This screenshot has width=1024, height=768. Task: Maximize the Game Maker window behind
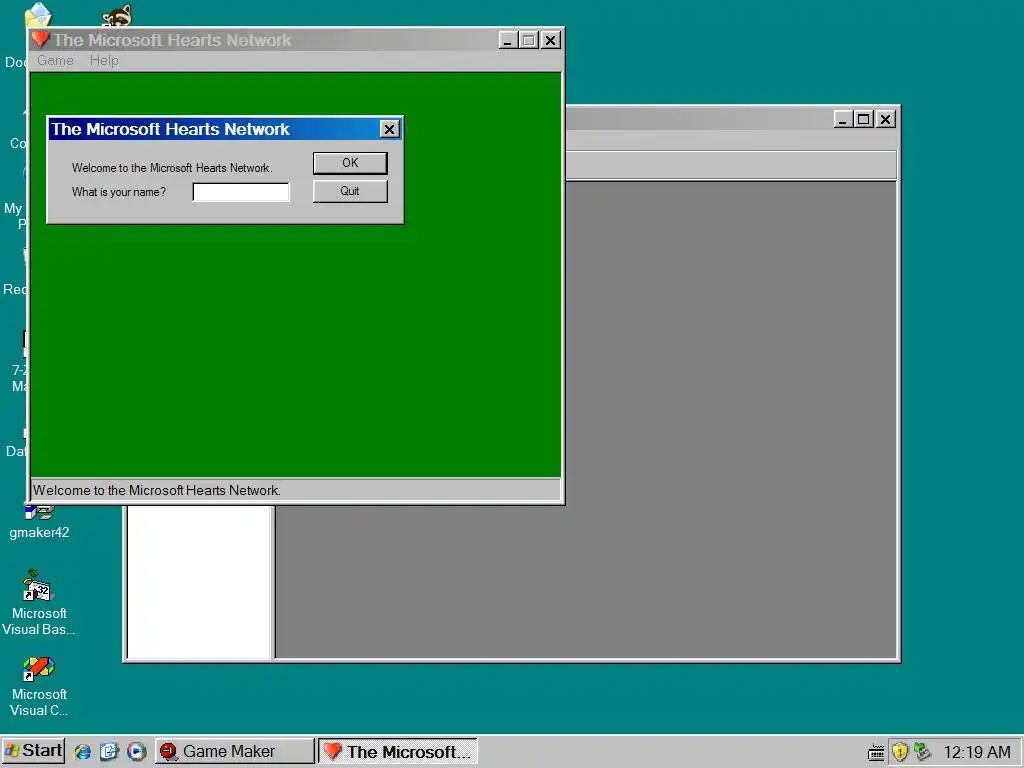pyautogui.click(x=864, y=120)
